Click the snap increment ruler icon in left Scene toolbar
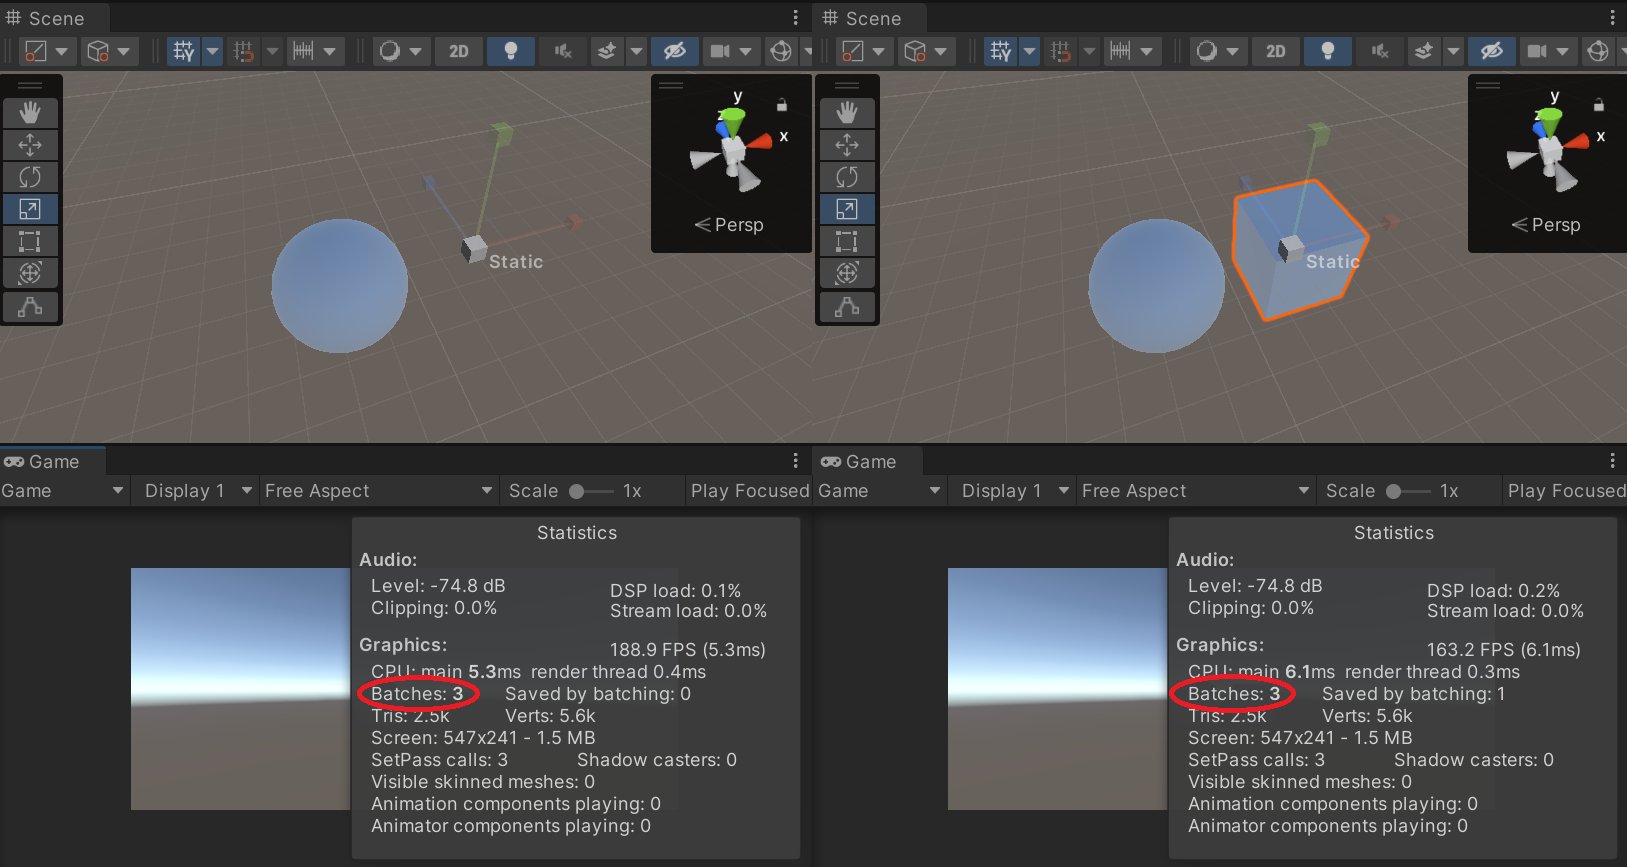Screen dimensions: 1627x867 click(303, 51)
